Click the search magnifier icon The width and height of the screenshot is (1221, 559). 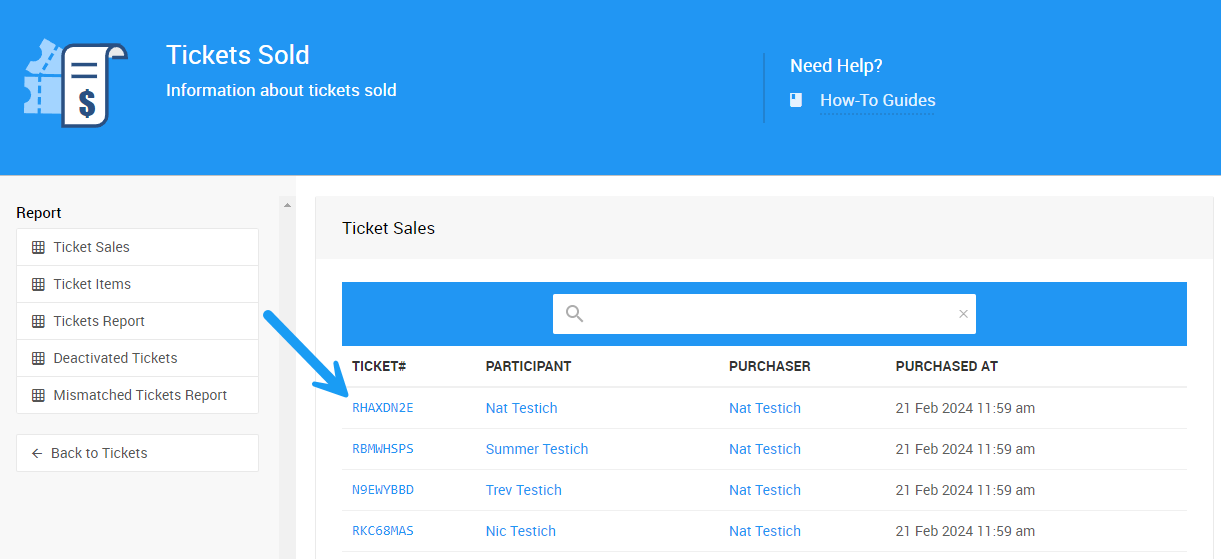point(574,314)
